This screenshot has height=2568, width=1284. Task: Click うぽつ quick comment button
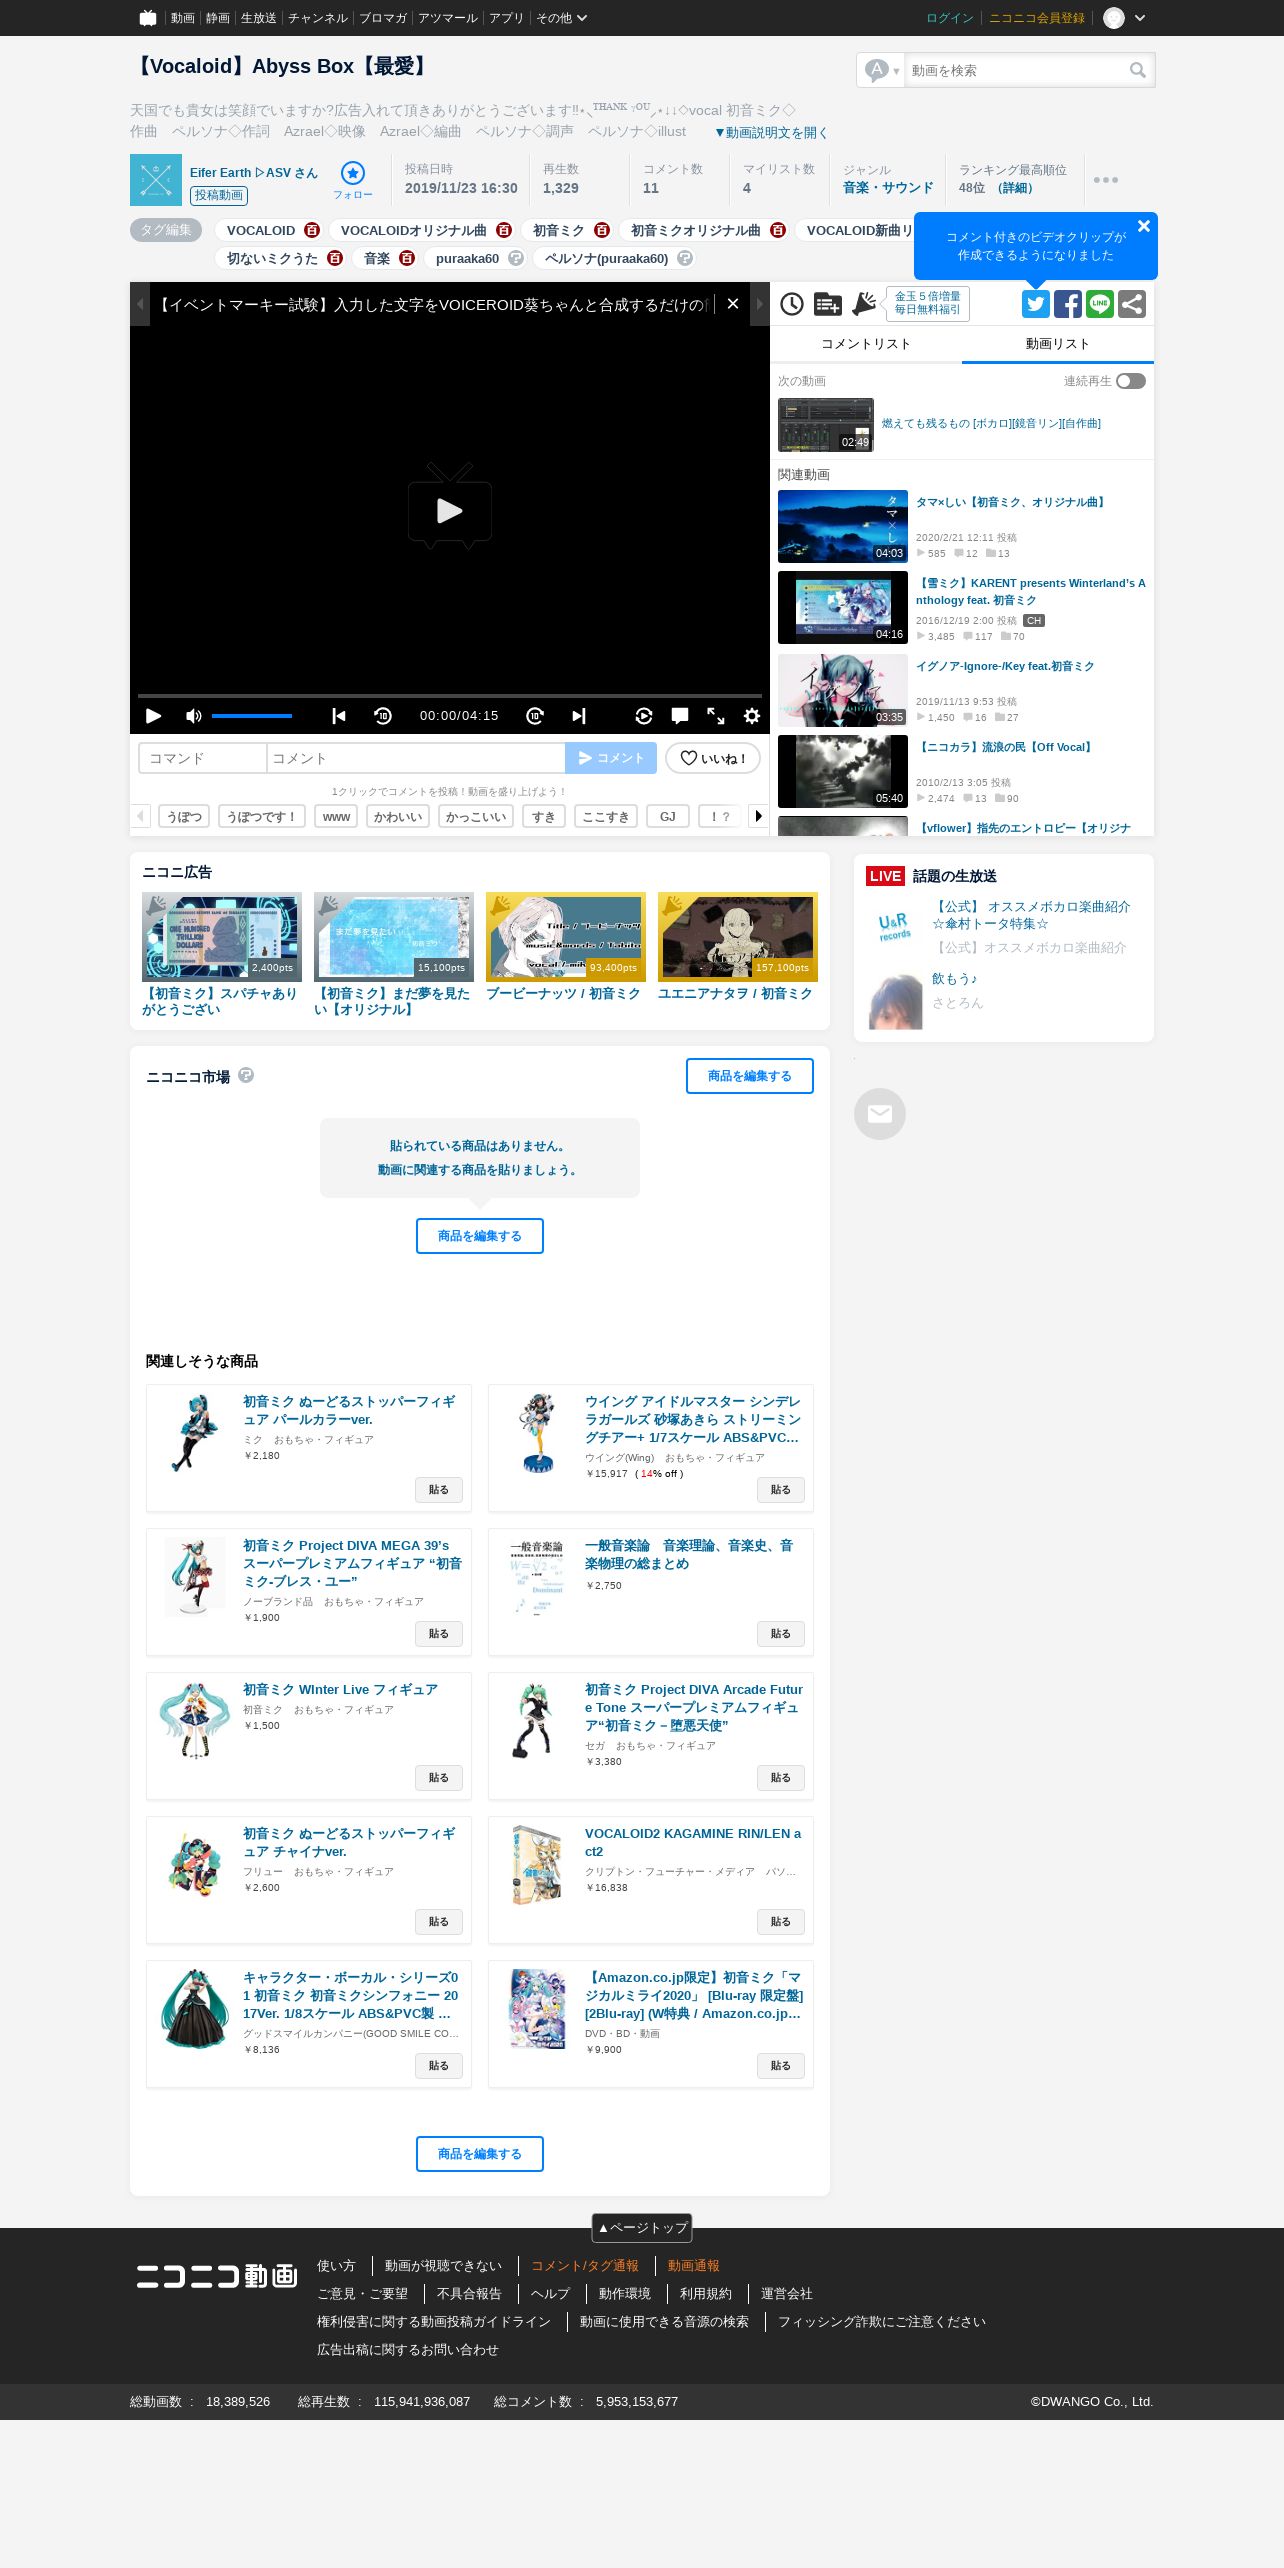pos(184,816)
